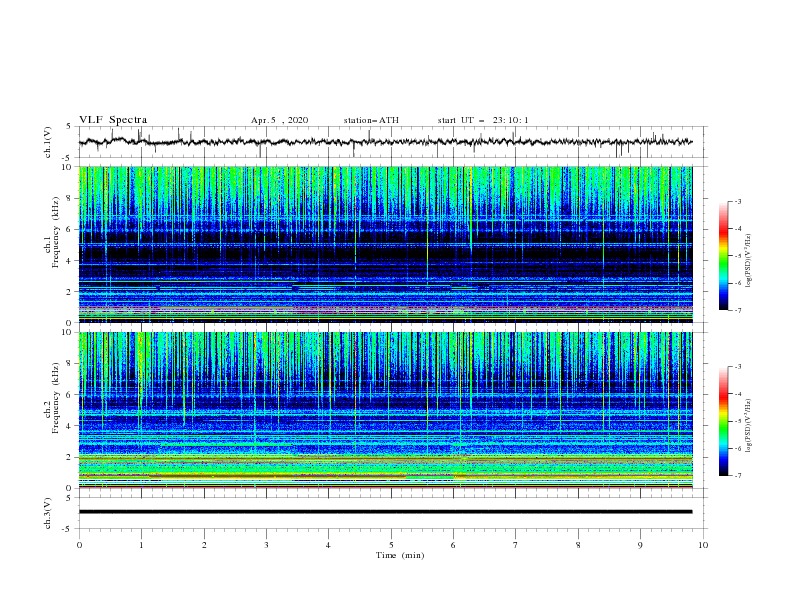
Task: Click the 'ch.3(V)' axis label
Action: 48,513
